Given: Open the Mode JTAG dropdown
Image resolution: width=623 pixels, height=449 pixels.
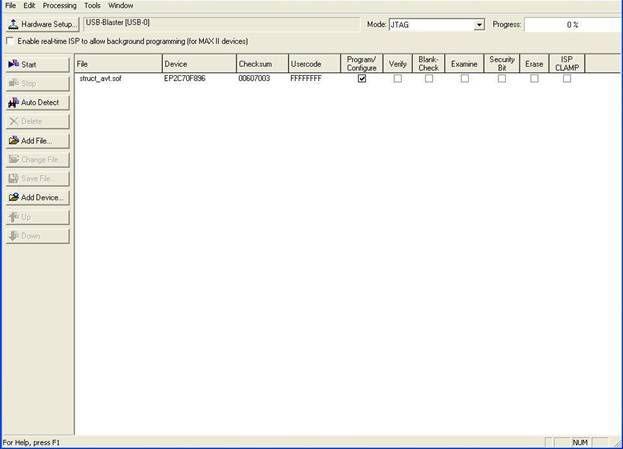Looking at the screenshot, I should tap(478, 24).
